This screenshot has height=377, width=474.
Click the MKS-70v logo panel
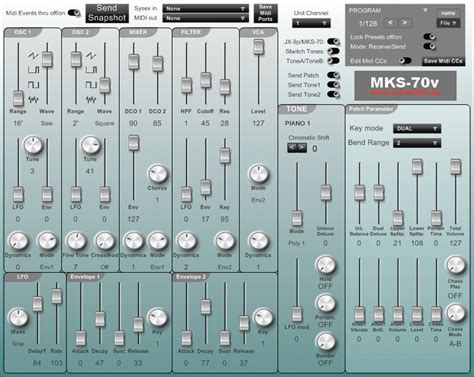point(405,86)
